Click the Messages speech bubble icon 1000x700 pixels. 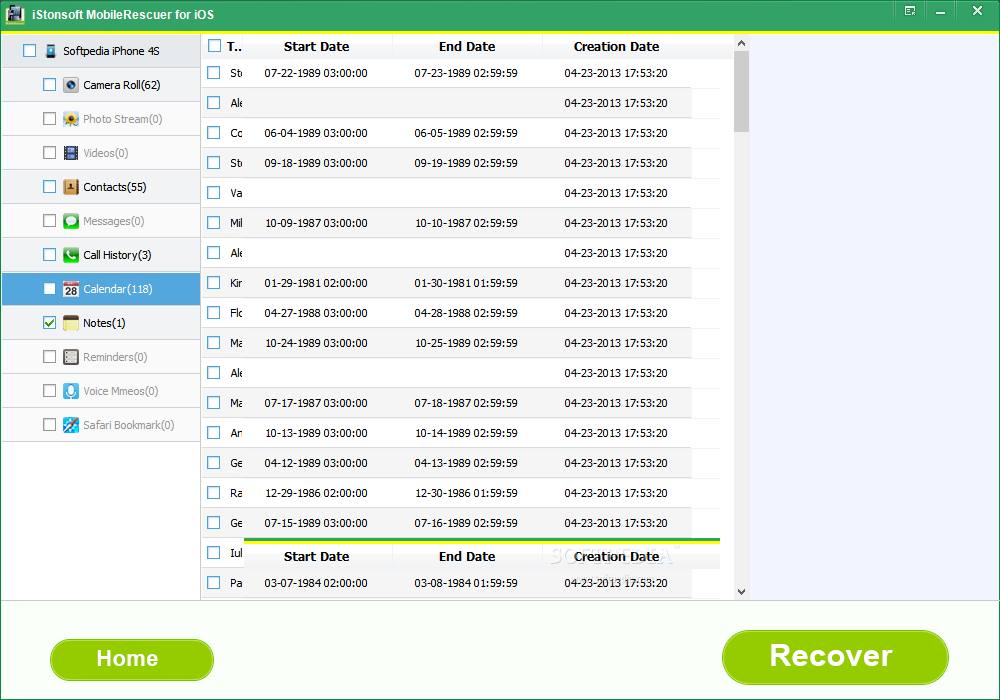[71, 221]
